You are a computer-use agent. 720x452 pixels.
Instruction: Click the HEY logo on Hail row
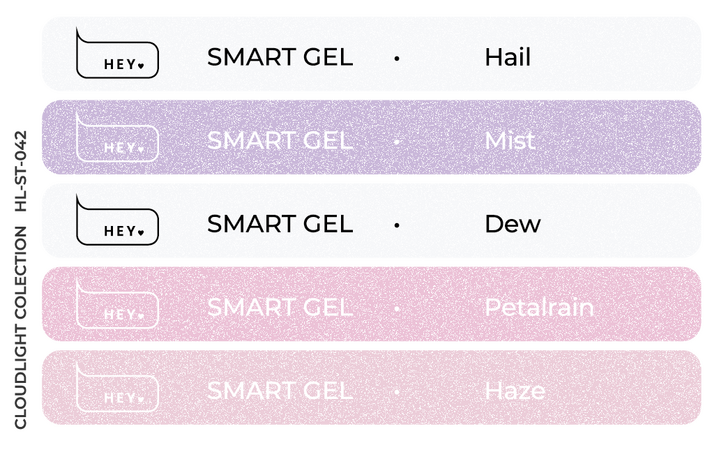pyautogui.click(x=118, y=53)
